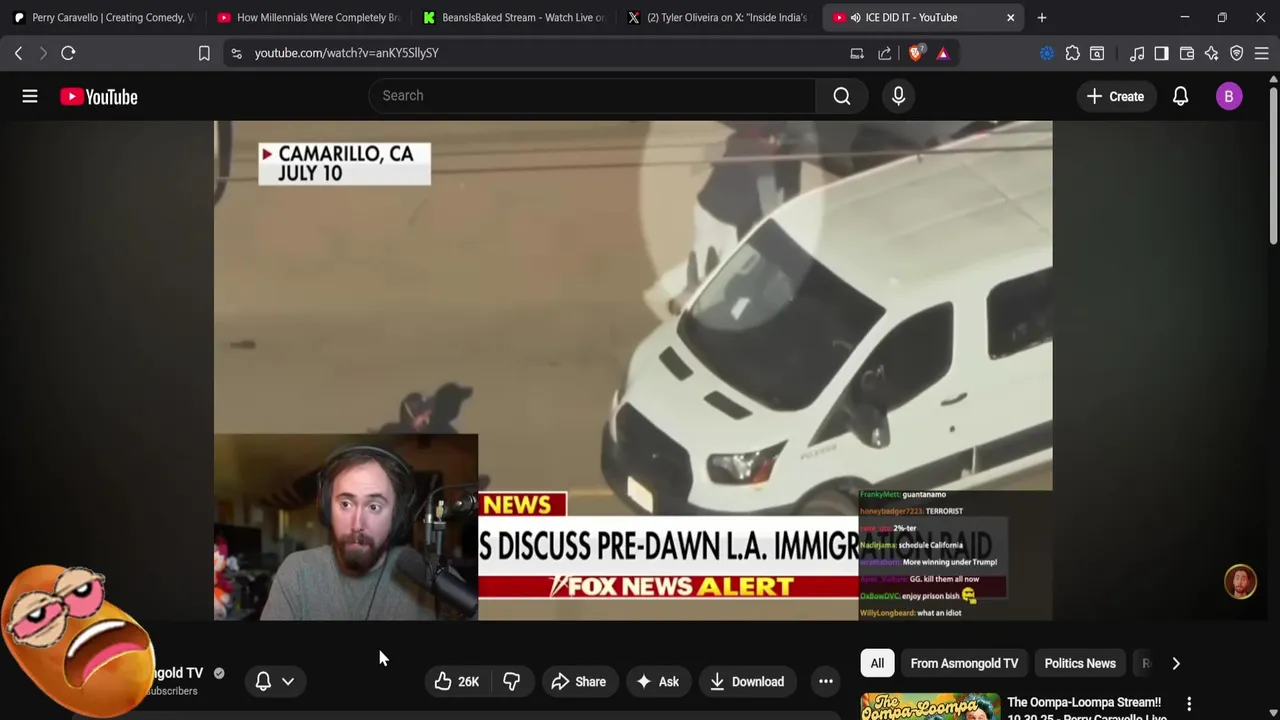Select From Asmongold TV filter chip
The width and height of the screenshot is (1280, 720).
coord(964,663)
